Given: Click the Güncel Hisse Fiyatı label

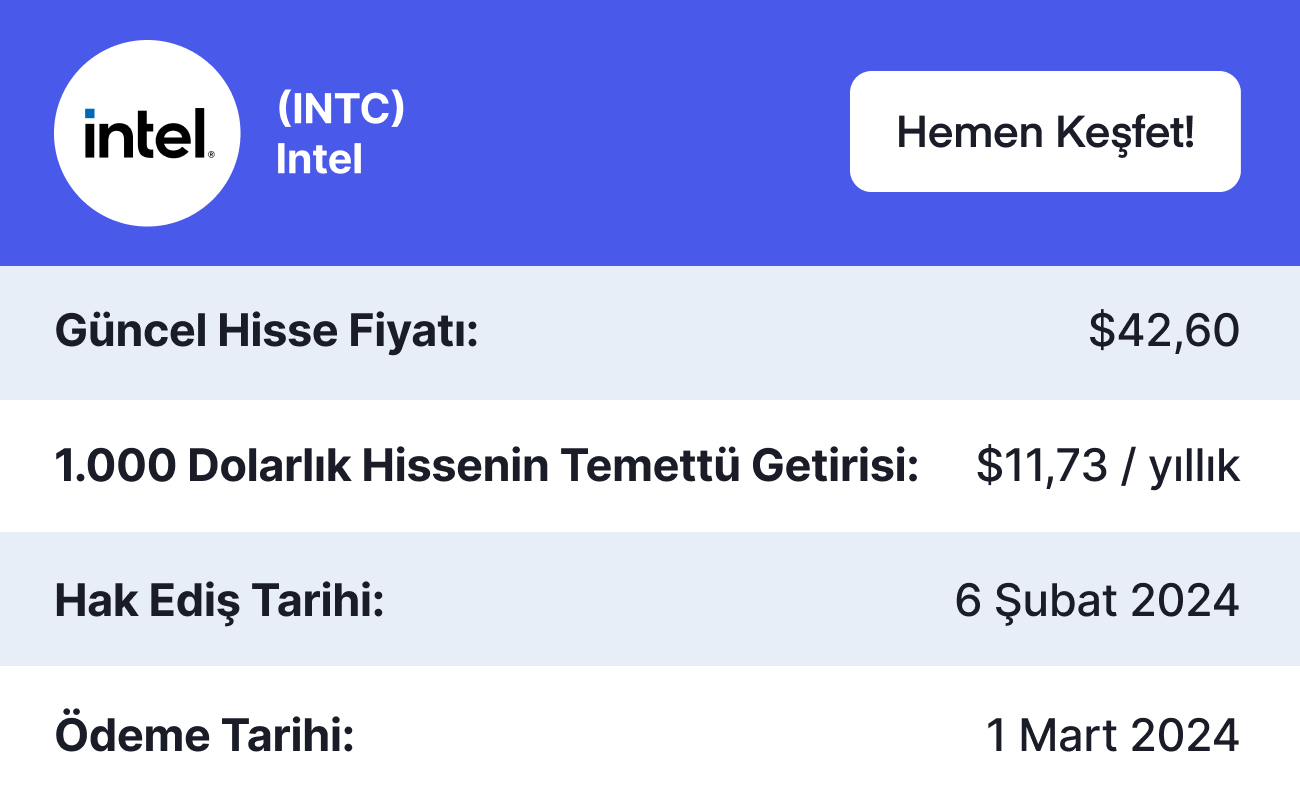Looking at the screenshot, I should pyautogui.click(x=267, y=332).
